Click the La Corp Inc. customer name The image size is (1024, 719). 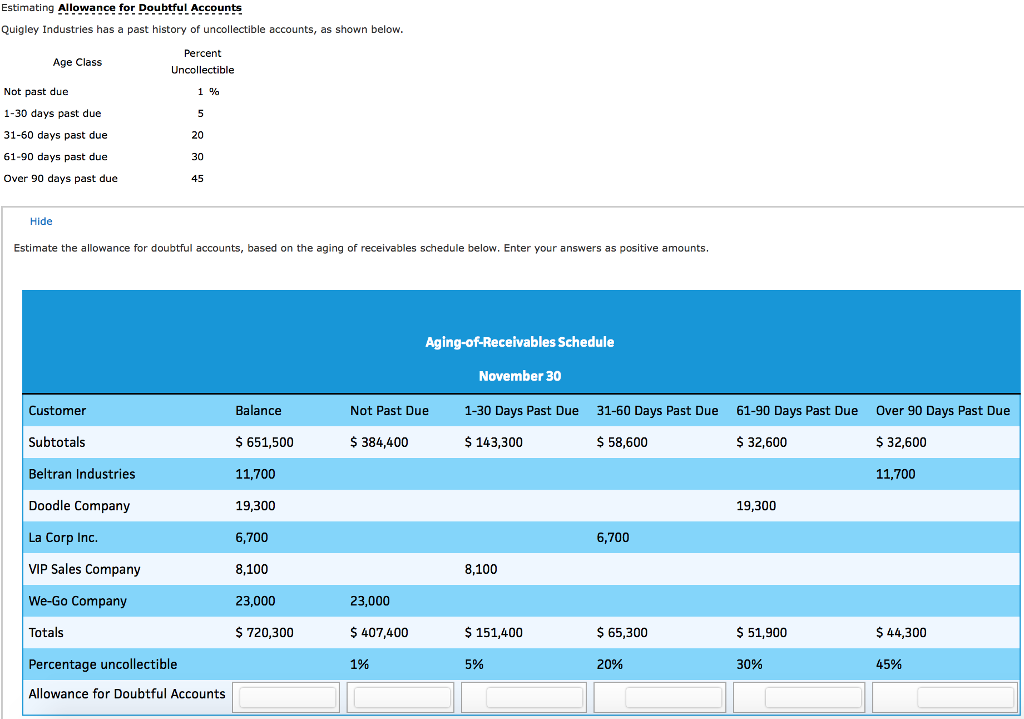pyautogui.click(x=63, y=537)
